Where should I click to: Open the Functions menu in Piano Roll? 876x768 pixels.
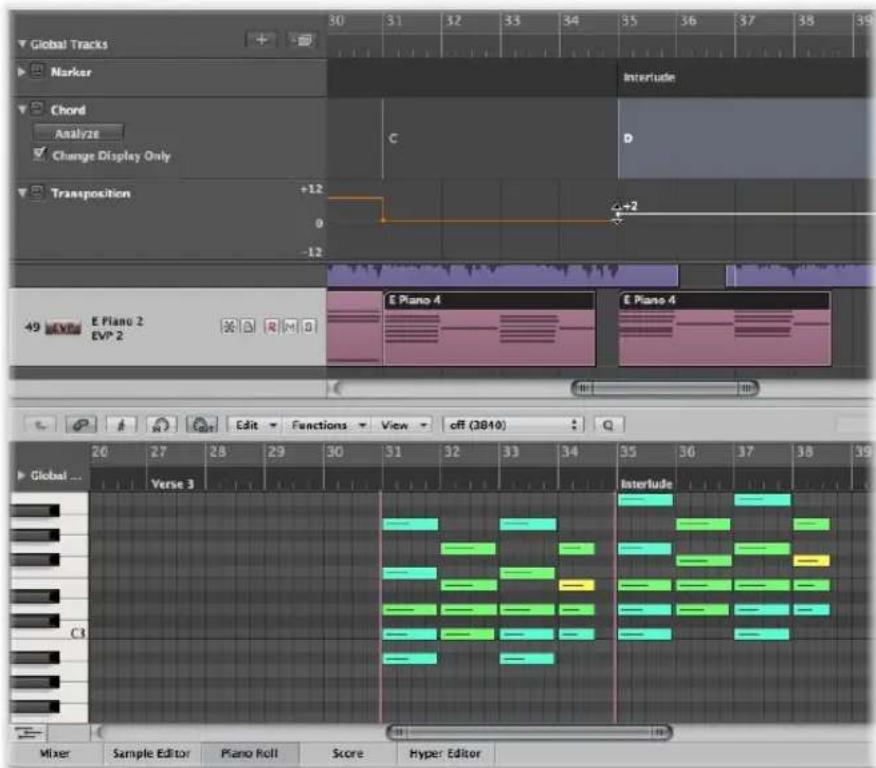[328, 426]
